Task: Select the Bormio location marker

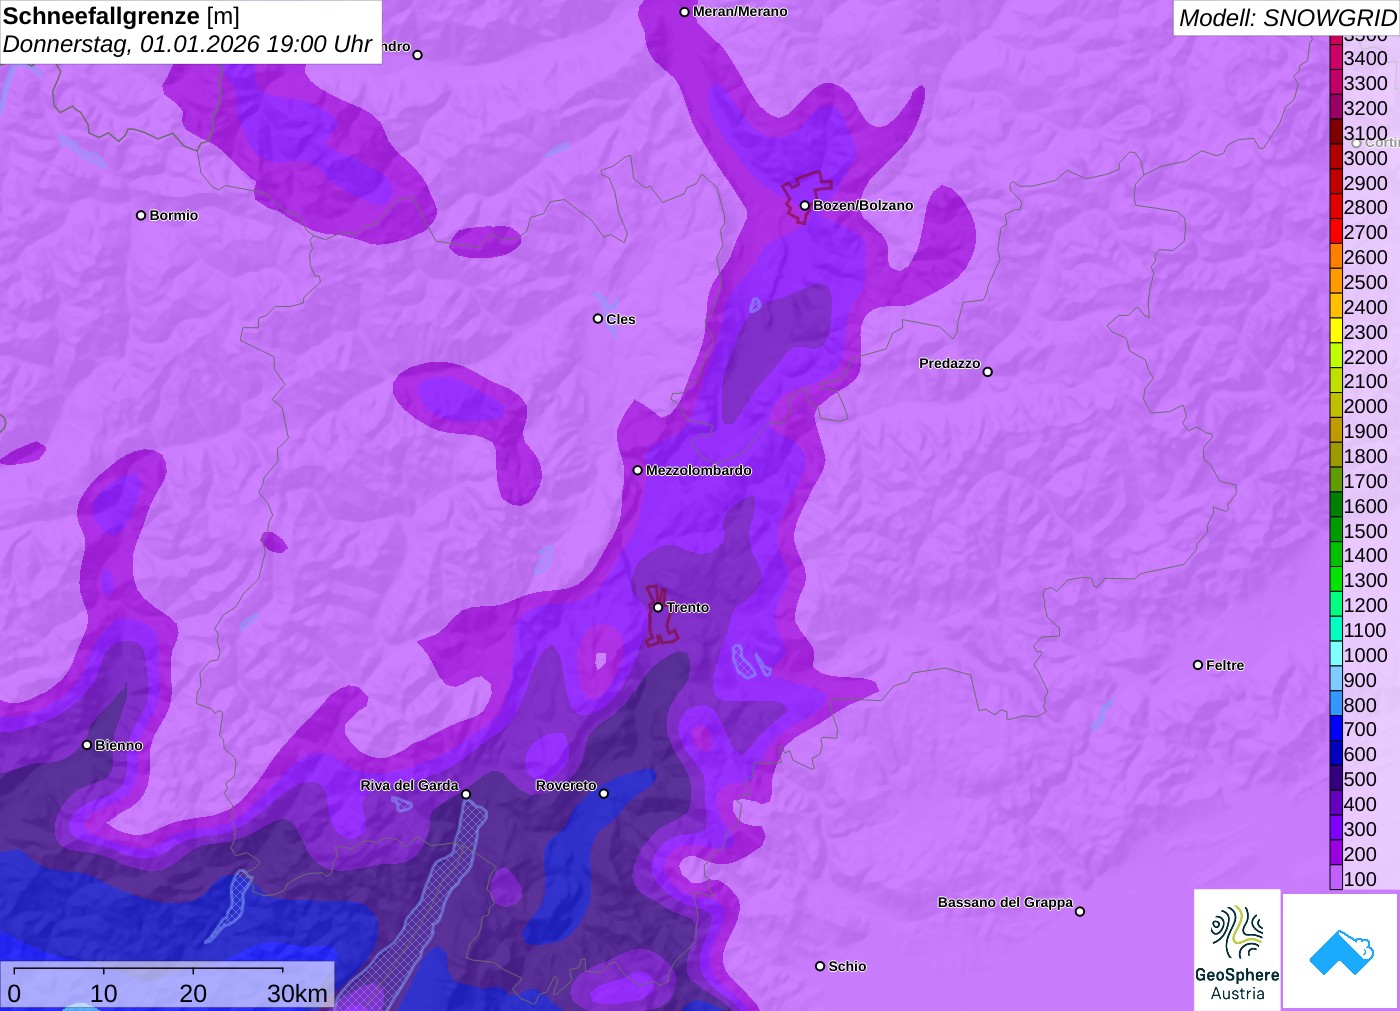Action: tap(141, 215)
